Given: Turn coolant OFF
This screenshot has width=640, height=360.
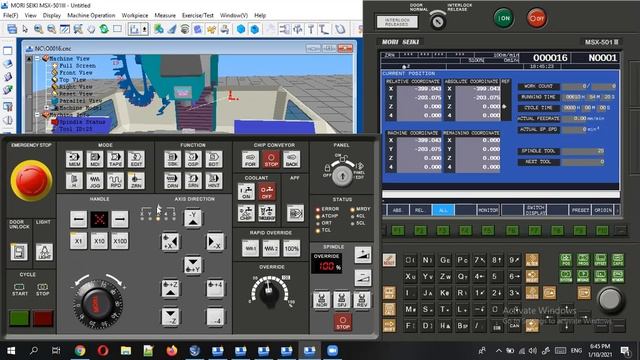Looking at the screenshot, I should tap(267, 191).
